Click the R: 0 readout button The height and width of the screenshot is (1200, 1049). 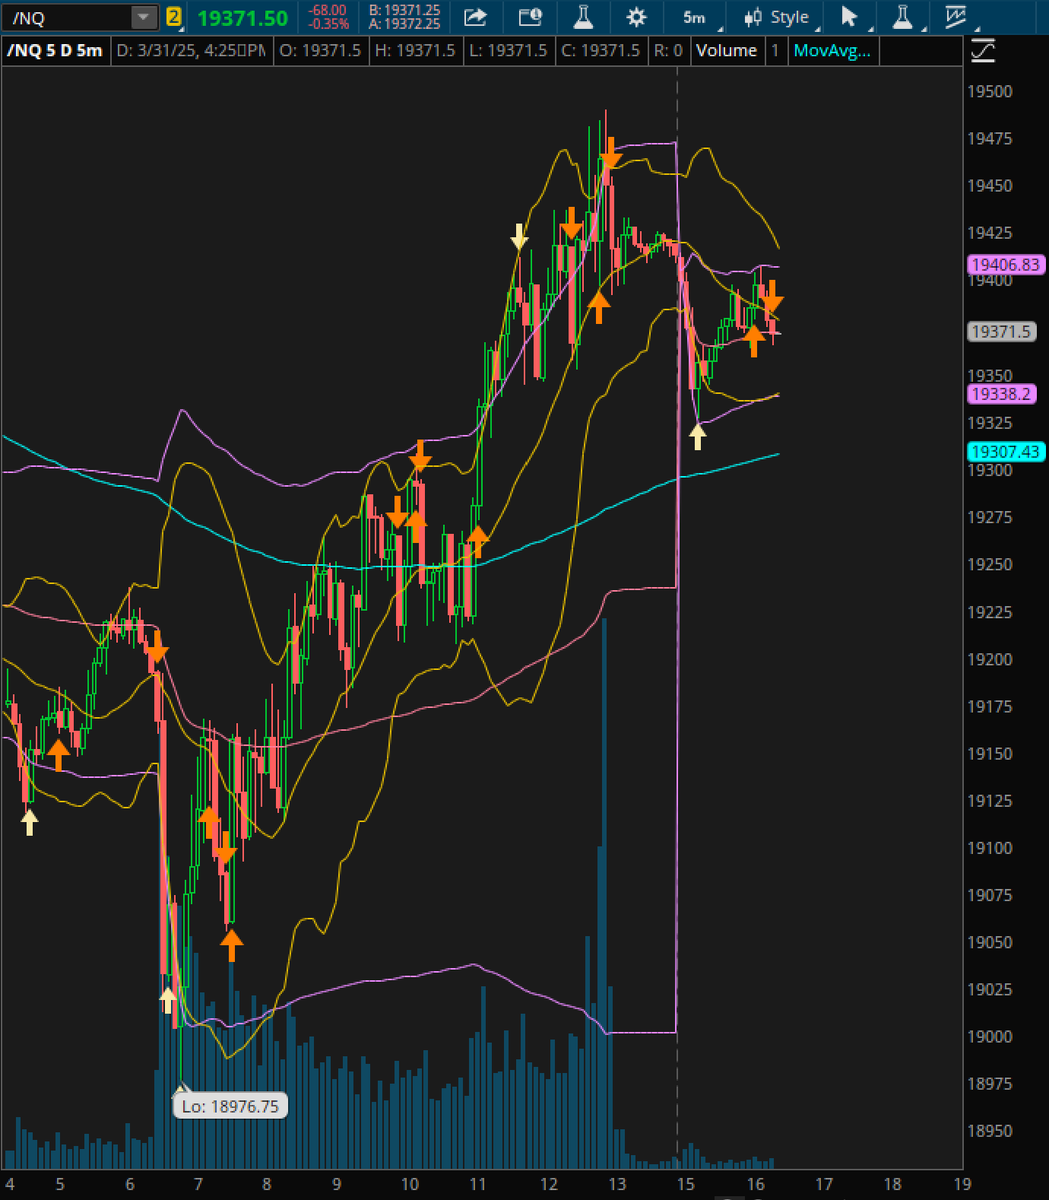[x=669, y=50]
